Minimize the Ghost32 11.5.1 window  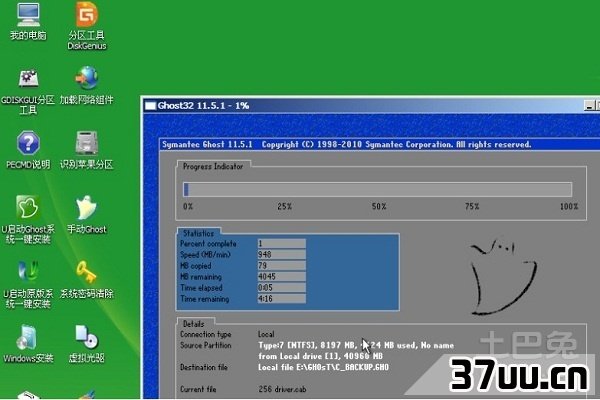589,106
